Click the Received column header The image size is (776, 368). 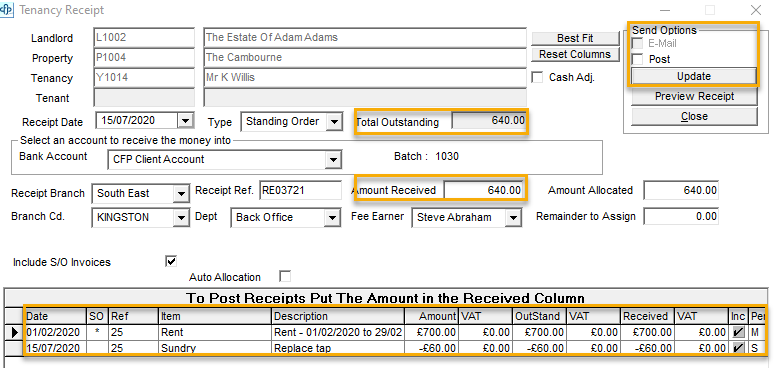[x=647, y=316]
